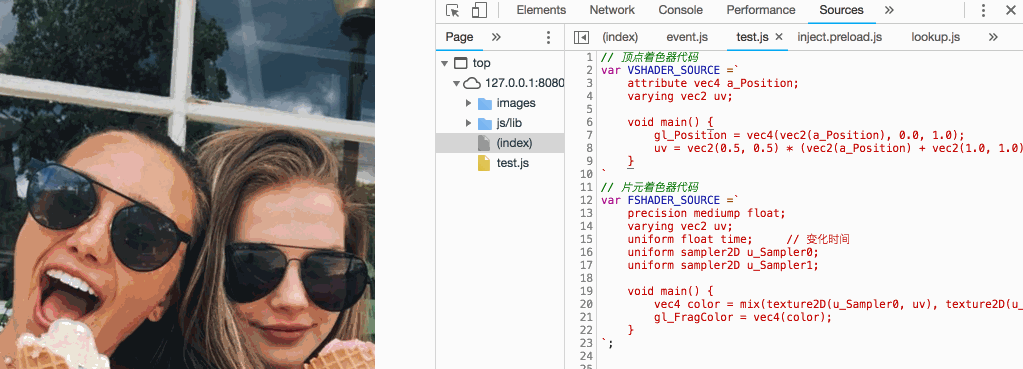Viewport: 1023px width, 369px height.
Task: Show more open file tabs chevron
Action: click(993, 37)
